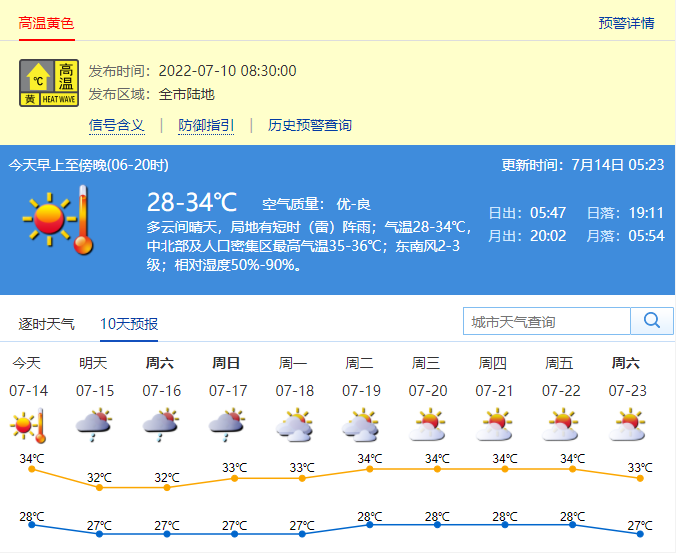Switch to the 逐时天气 tab
Image resolution: width=676 pixels, height=553 pixels.
47,324
